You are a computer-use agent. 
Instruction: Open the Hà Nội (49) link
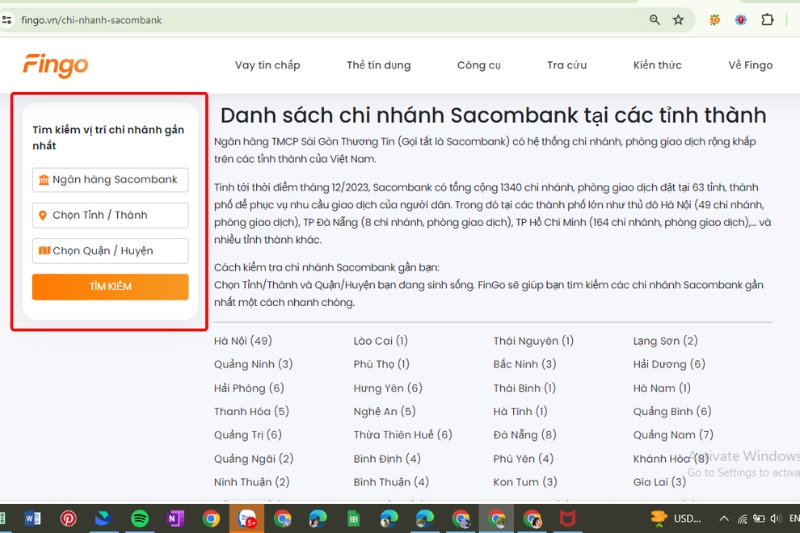(x=243, y=341)
